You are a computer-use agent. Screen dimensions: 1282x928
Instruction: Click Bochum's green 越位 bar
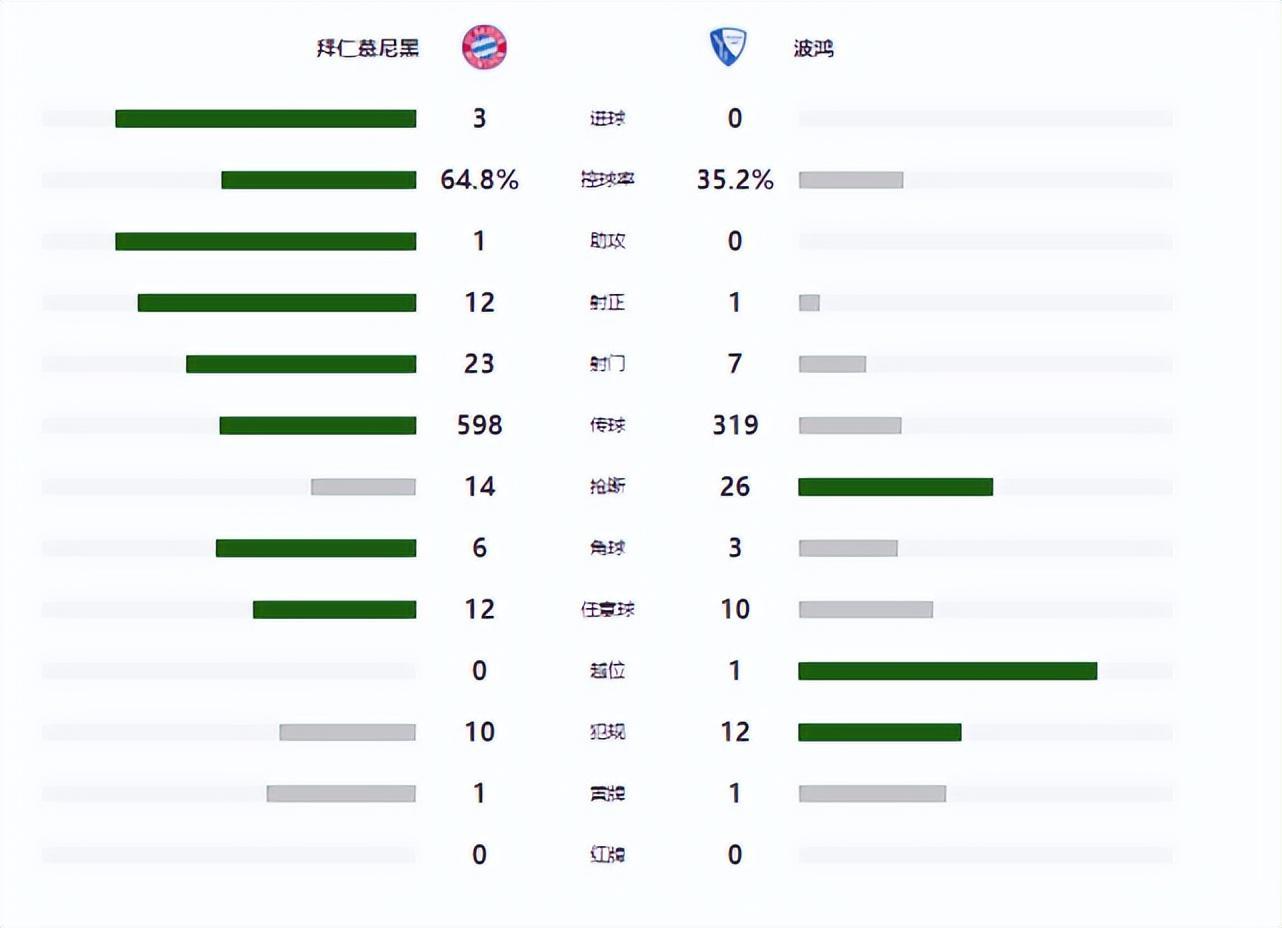pos(947,671)
